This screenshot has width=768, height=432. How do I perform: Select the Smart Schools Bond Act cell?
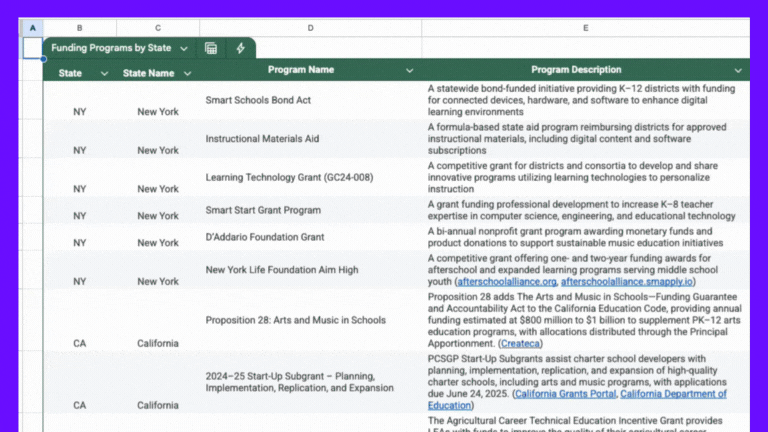pos(311,100)
